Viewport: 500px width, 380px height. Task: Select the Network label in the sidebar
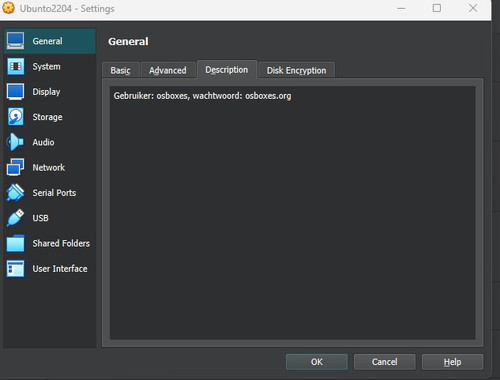tap(49, 168)
